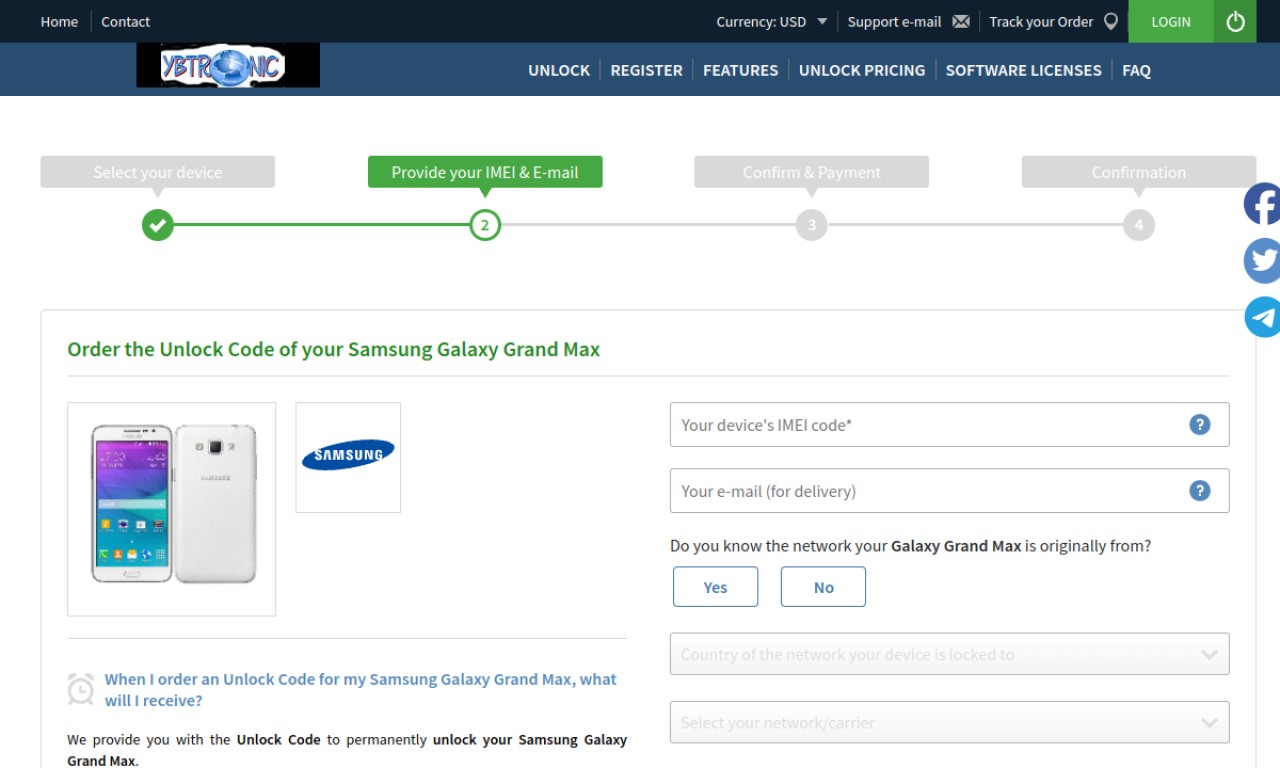The width and height of the screenshot is (1280, 768).
Task: Click the Track your Order location pin icon
Action: [1111, 21]
